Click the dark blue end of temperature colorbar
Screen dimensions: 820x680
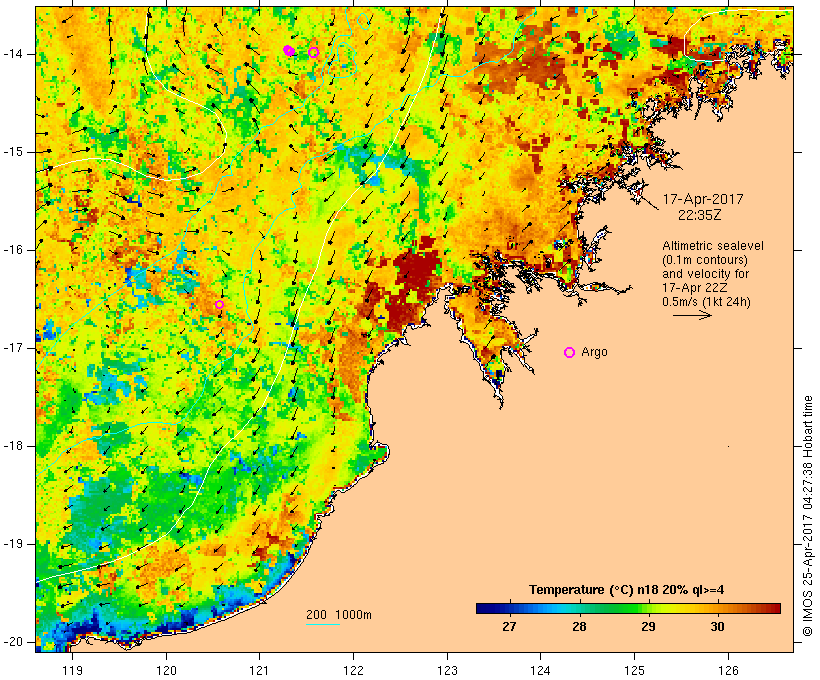coord(486,608)
